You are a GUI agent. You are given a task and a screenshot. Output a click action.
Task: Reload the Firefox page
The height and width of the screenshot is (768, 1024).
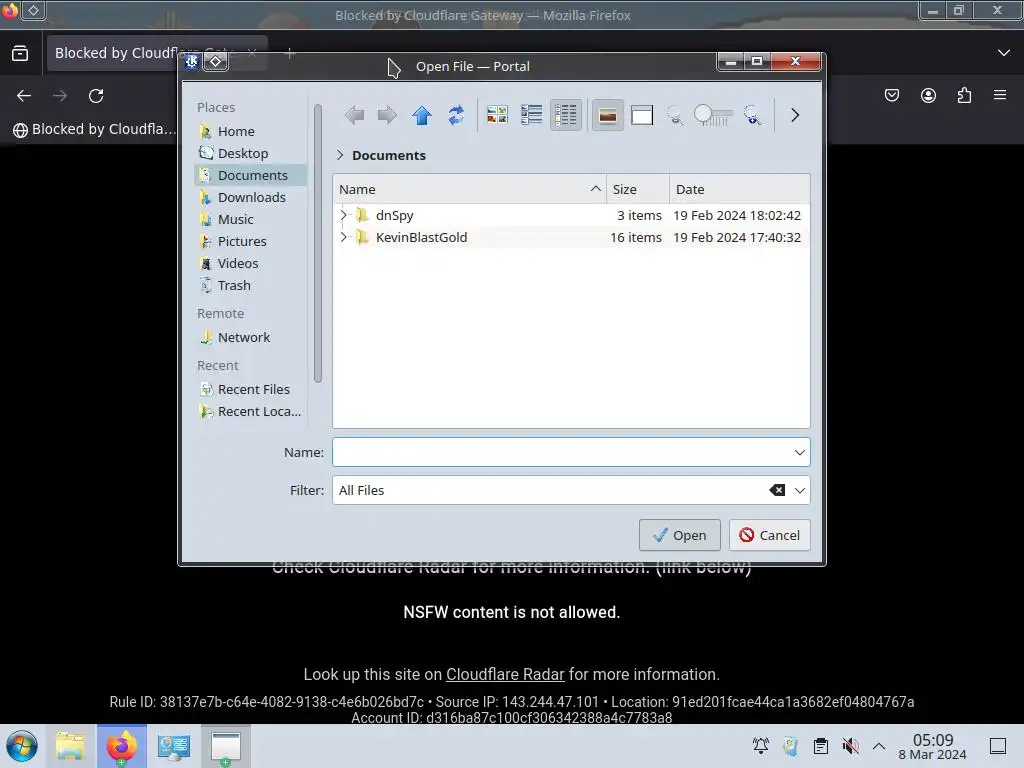(x=96, y=96)
